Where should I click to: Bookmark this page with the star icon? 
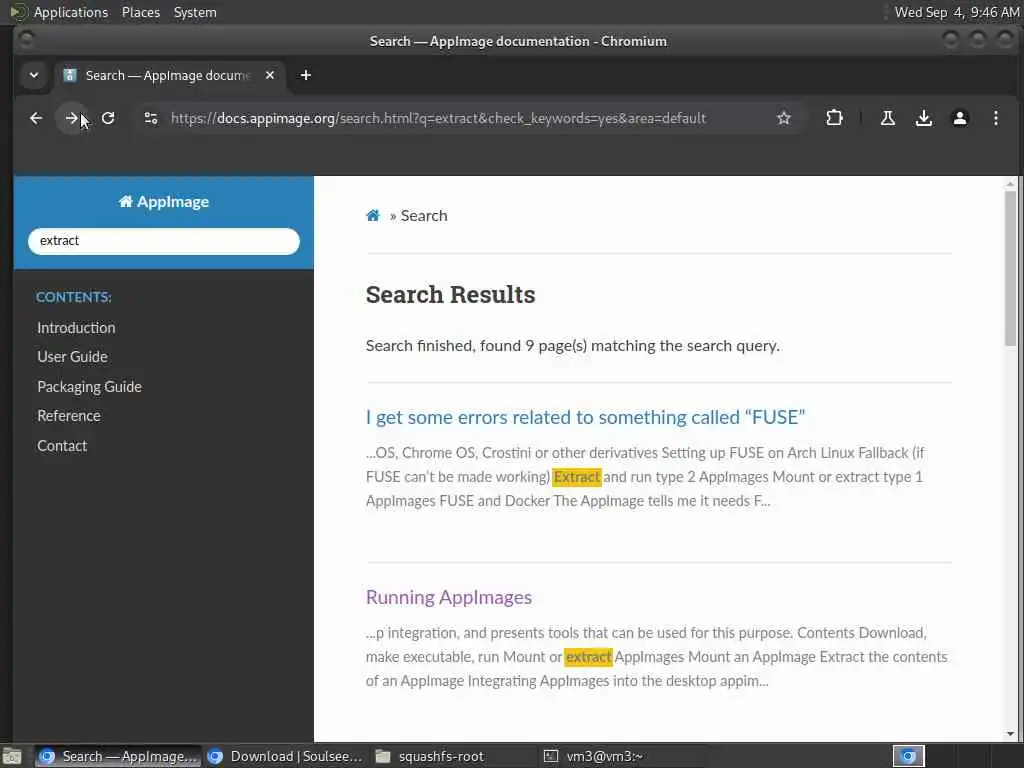pyautogui.click(x=784, y=118)
